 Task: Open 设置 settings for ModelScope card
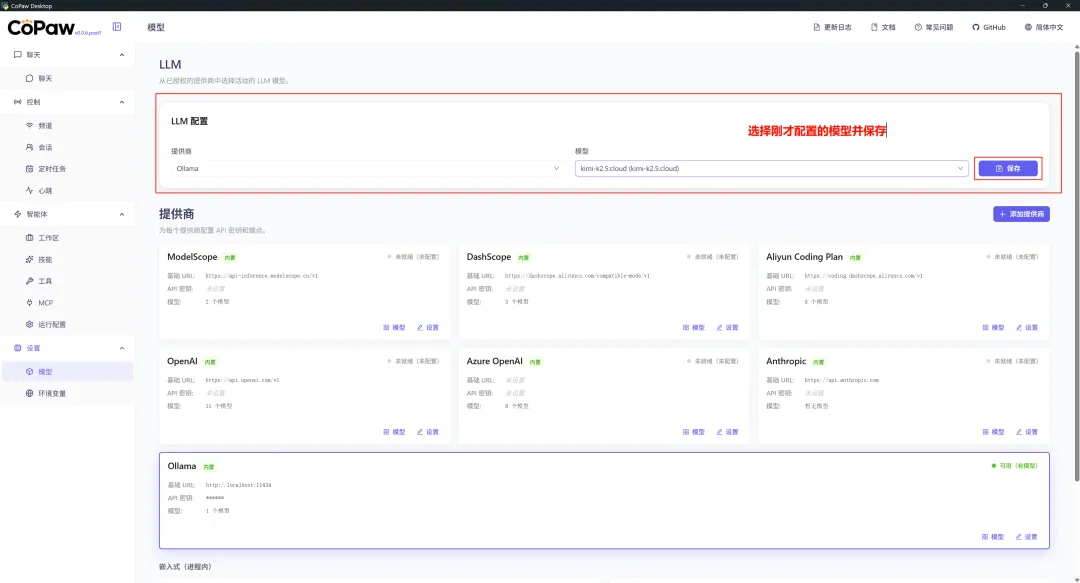click(x=428, y=327)
